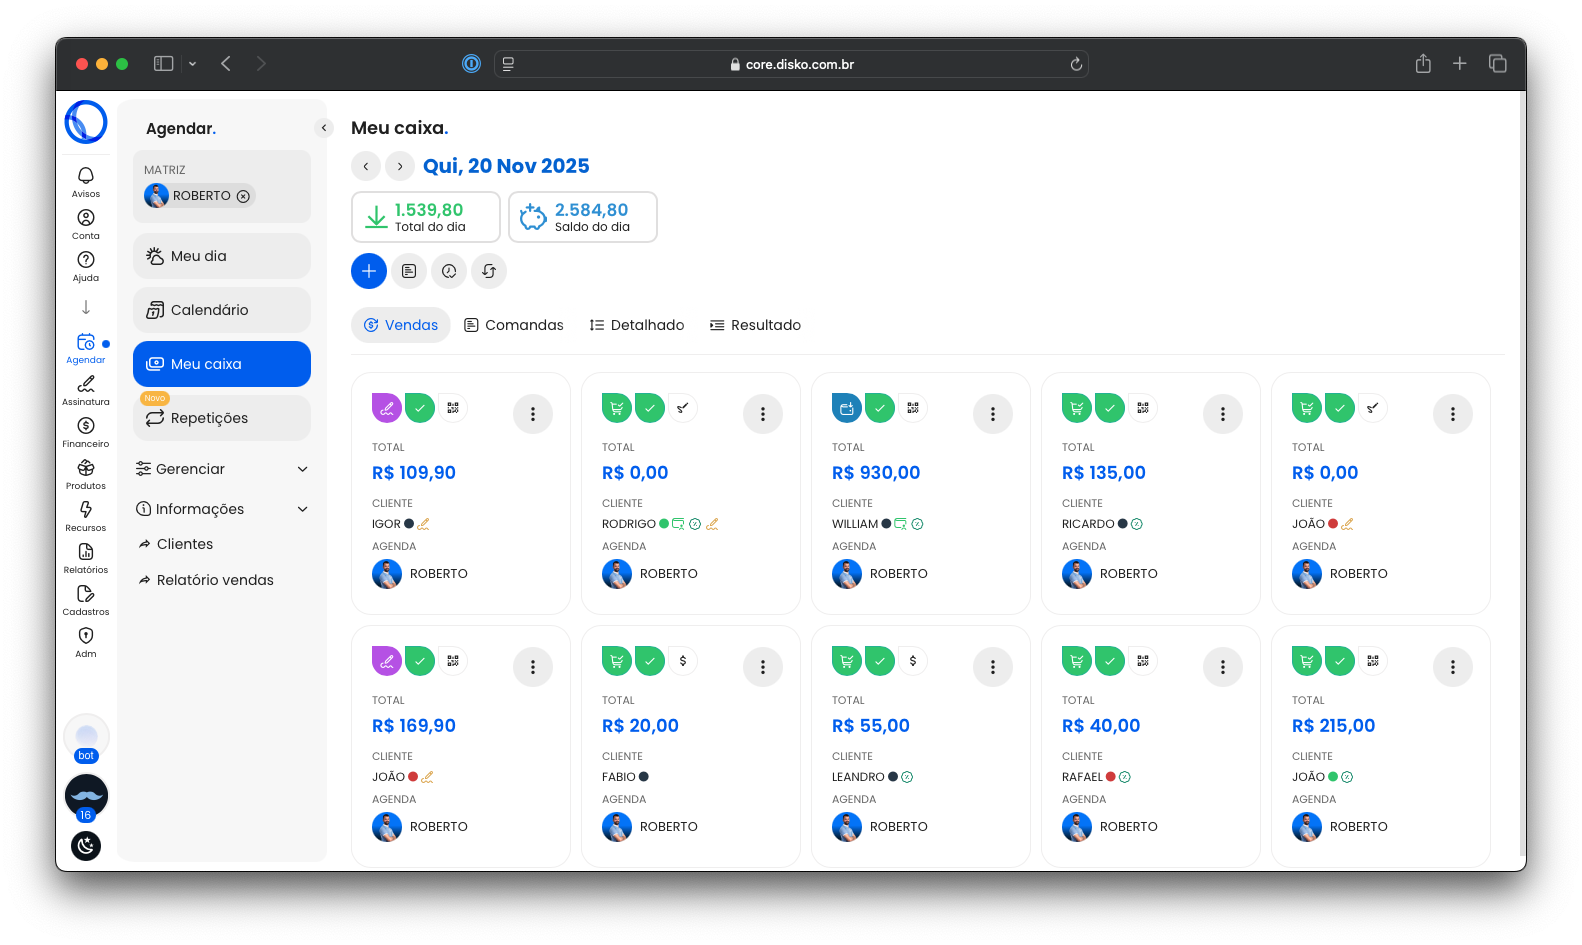This screenshot has width=1582, height=945.
Task: Open options menu on RODRIGO card
Action: tap(763, 414)
